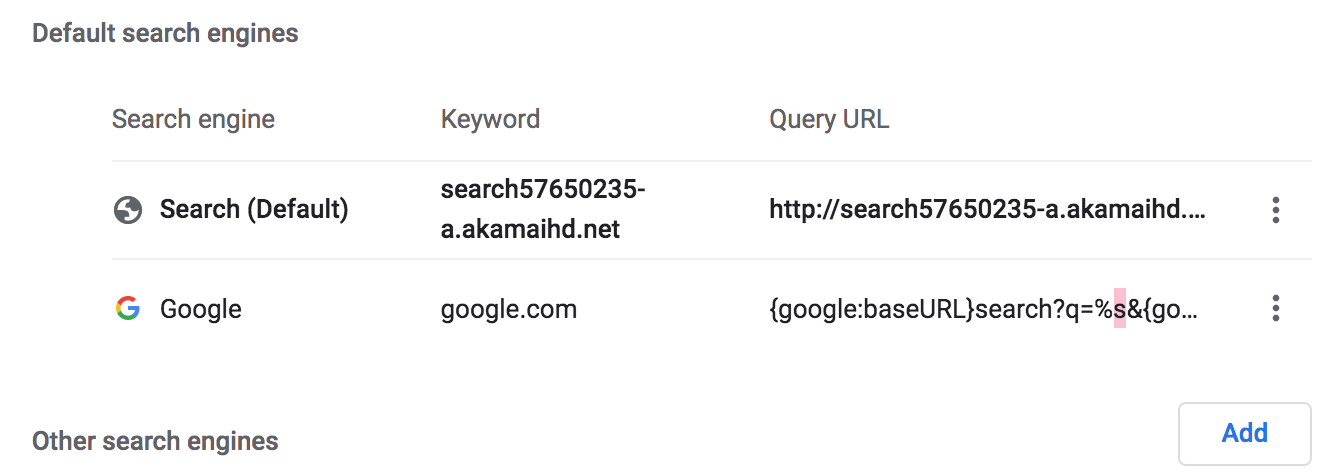Click the word (Default) next to Search
The image size is (1338, 472).
[297, 210]
